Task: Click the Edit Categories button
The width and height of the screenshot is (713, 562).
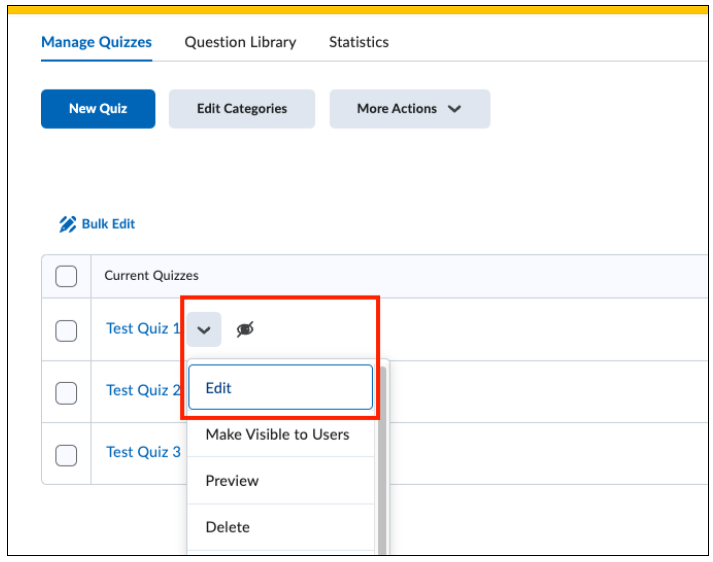Action: [x=242, y=109]
